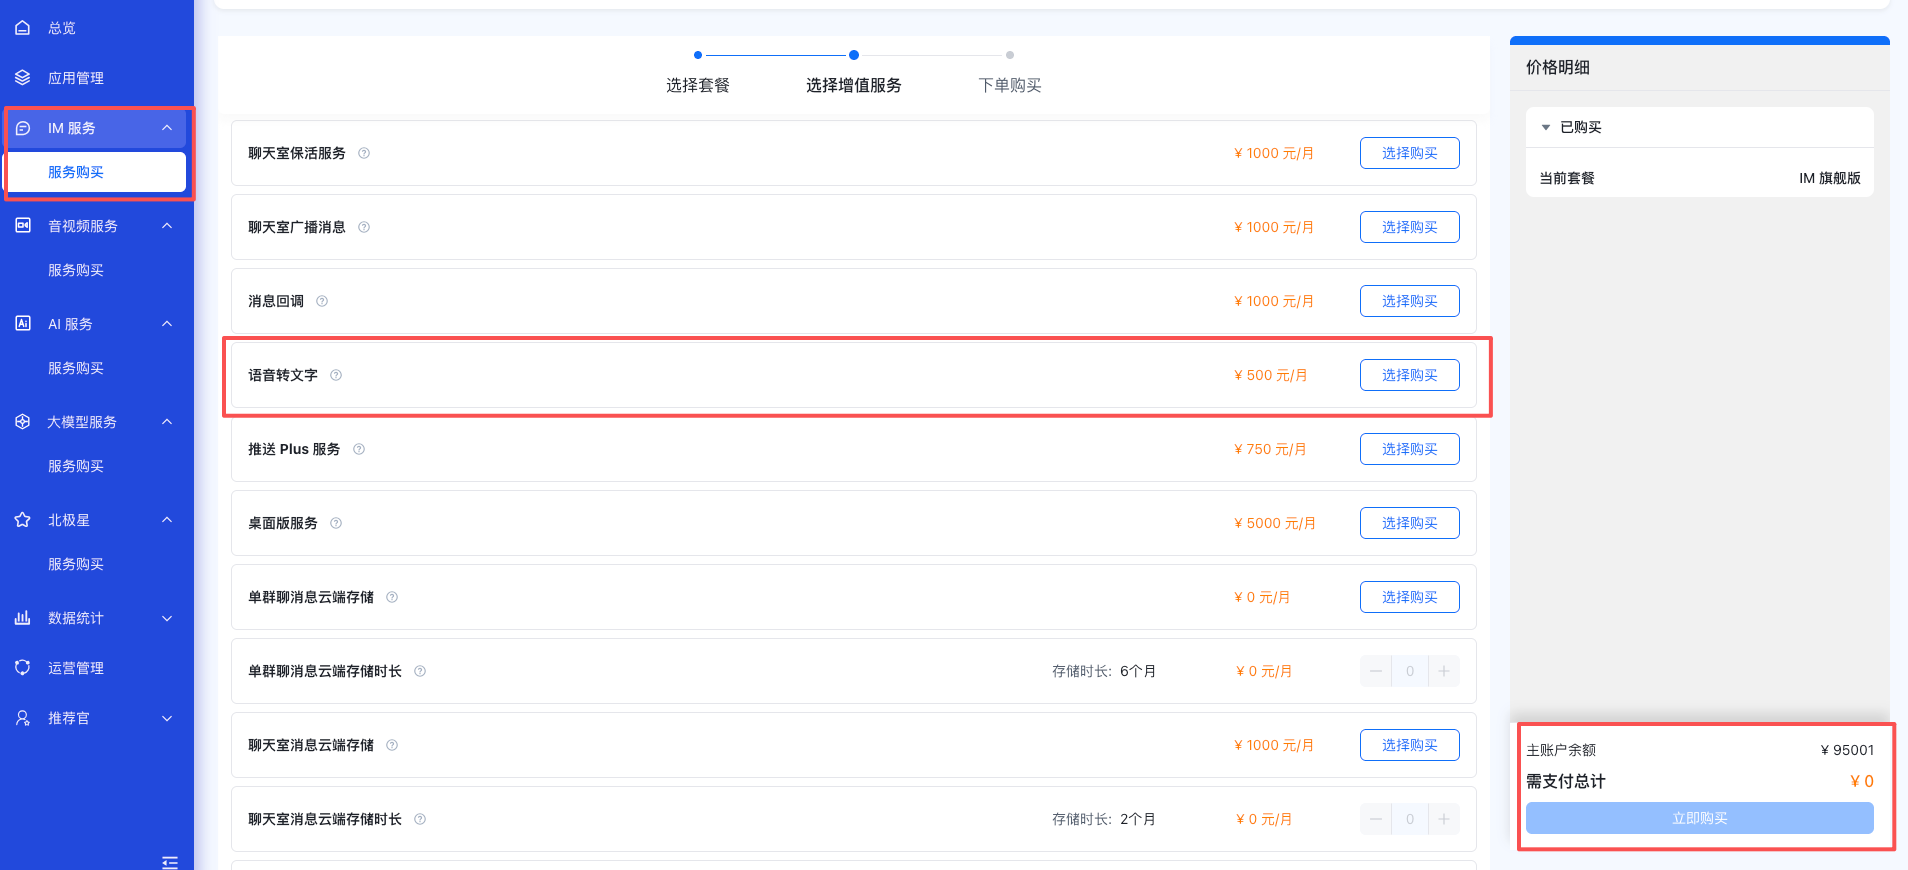Click 选择购买 for 聊天室保活服务
The image size is (1908, 870).
coord(1410,153)
